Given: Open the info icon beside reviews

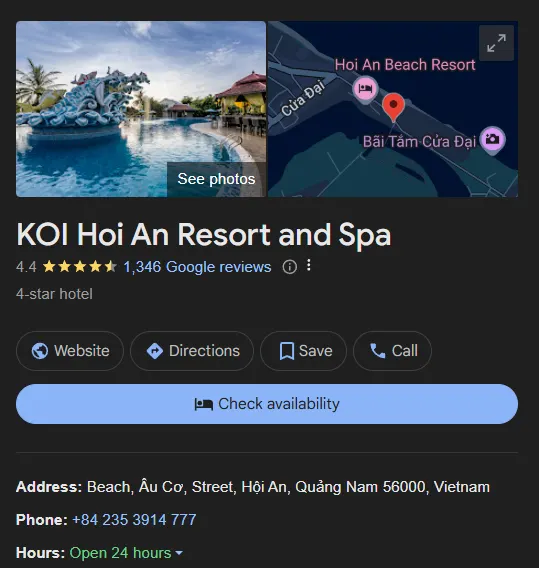Looking at the screenshot, I should pyautogui.click(x=289, y=267).
